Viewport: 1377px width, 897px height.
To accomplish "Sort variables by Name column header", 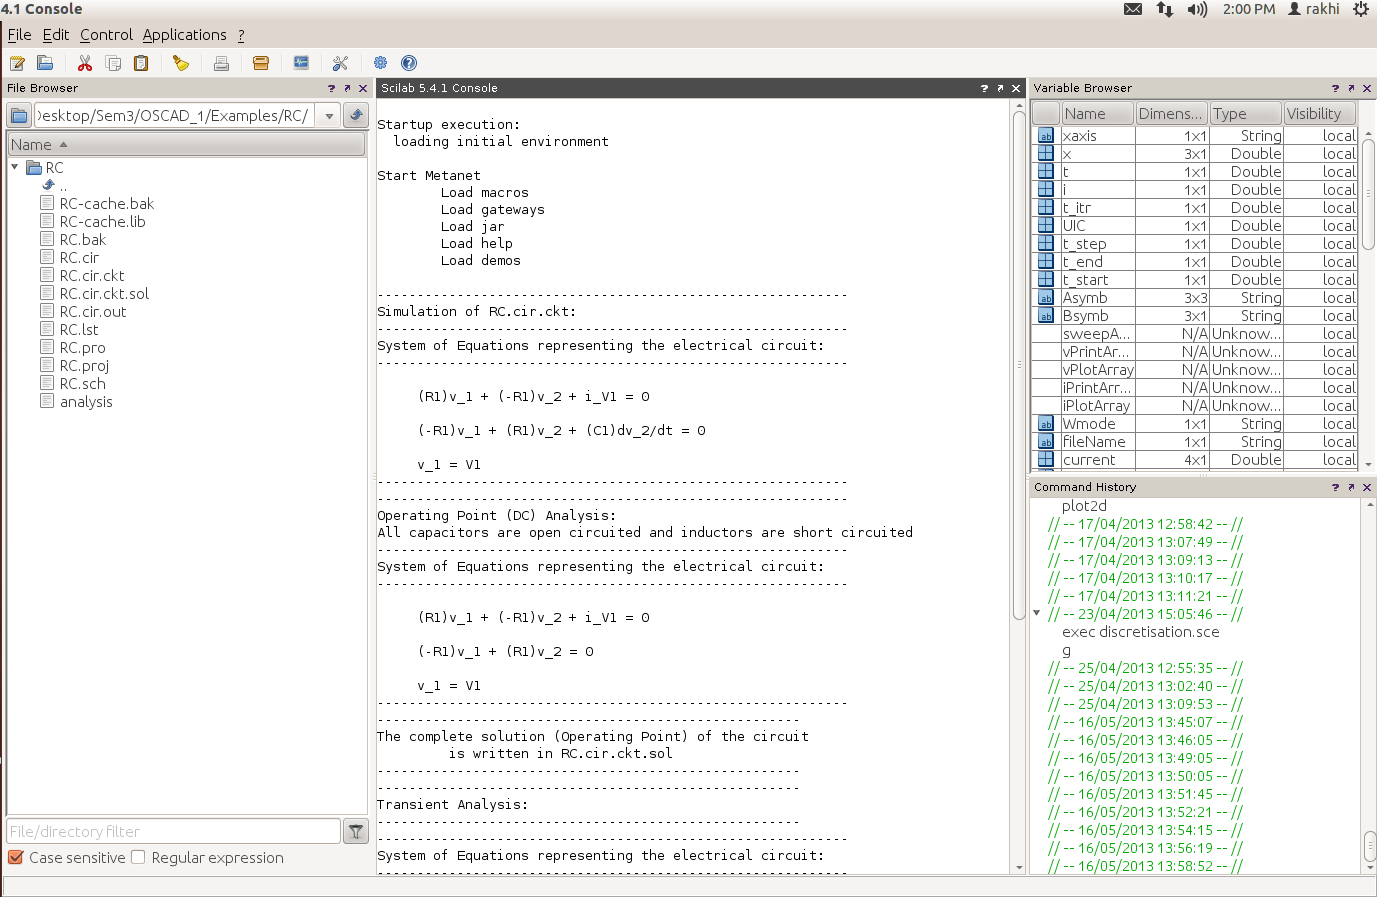I will click(1097, 113).
